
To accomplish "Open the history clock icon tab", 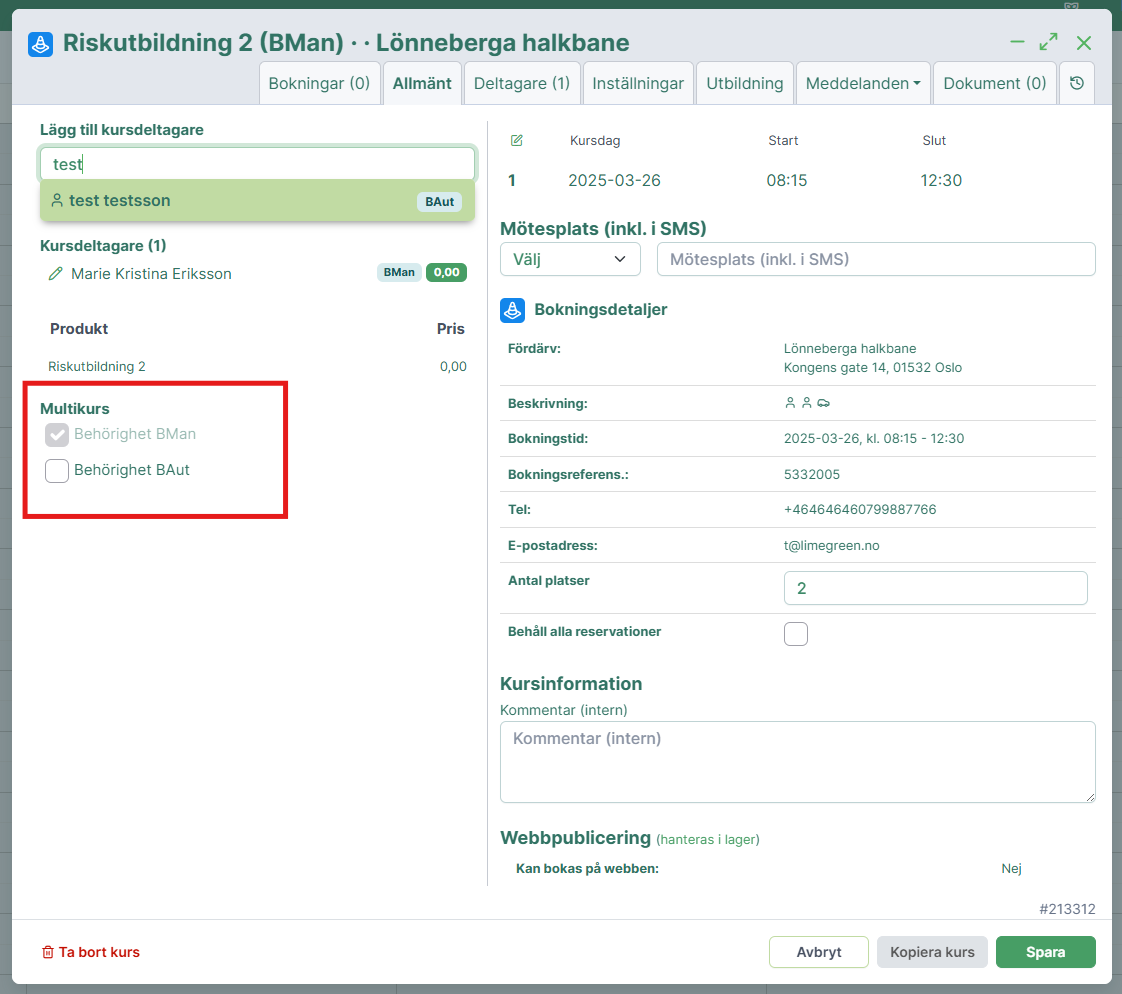I will pos(1076,83).
